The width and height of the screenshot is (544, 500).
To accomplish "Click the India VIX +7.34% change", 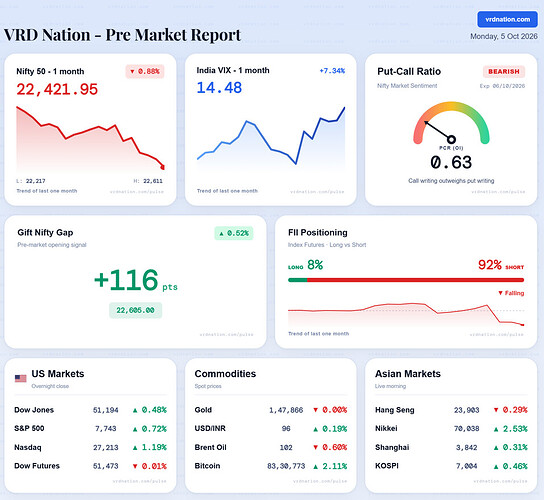I will (332, 71).
